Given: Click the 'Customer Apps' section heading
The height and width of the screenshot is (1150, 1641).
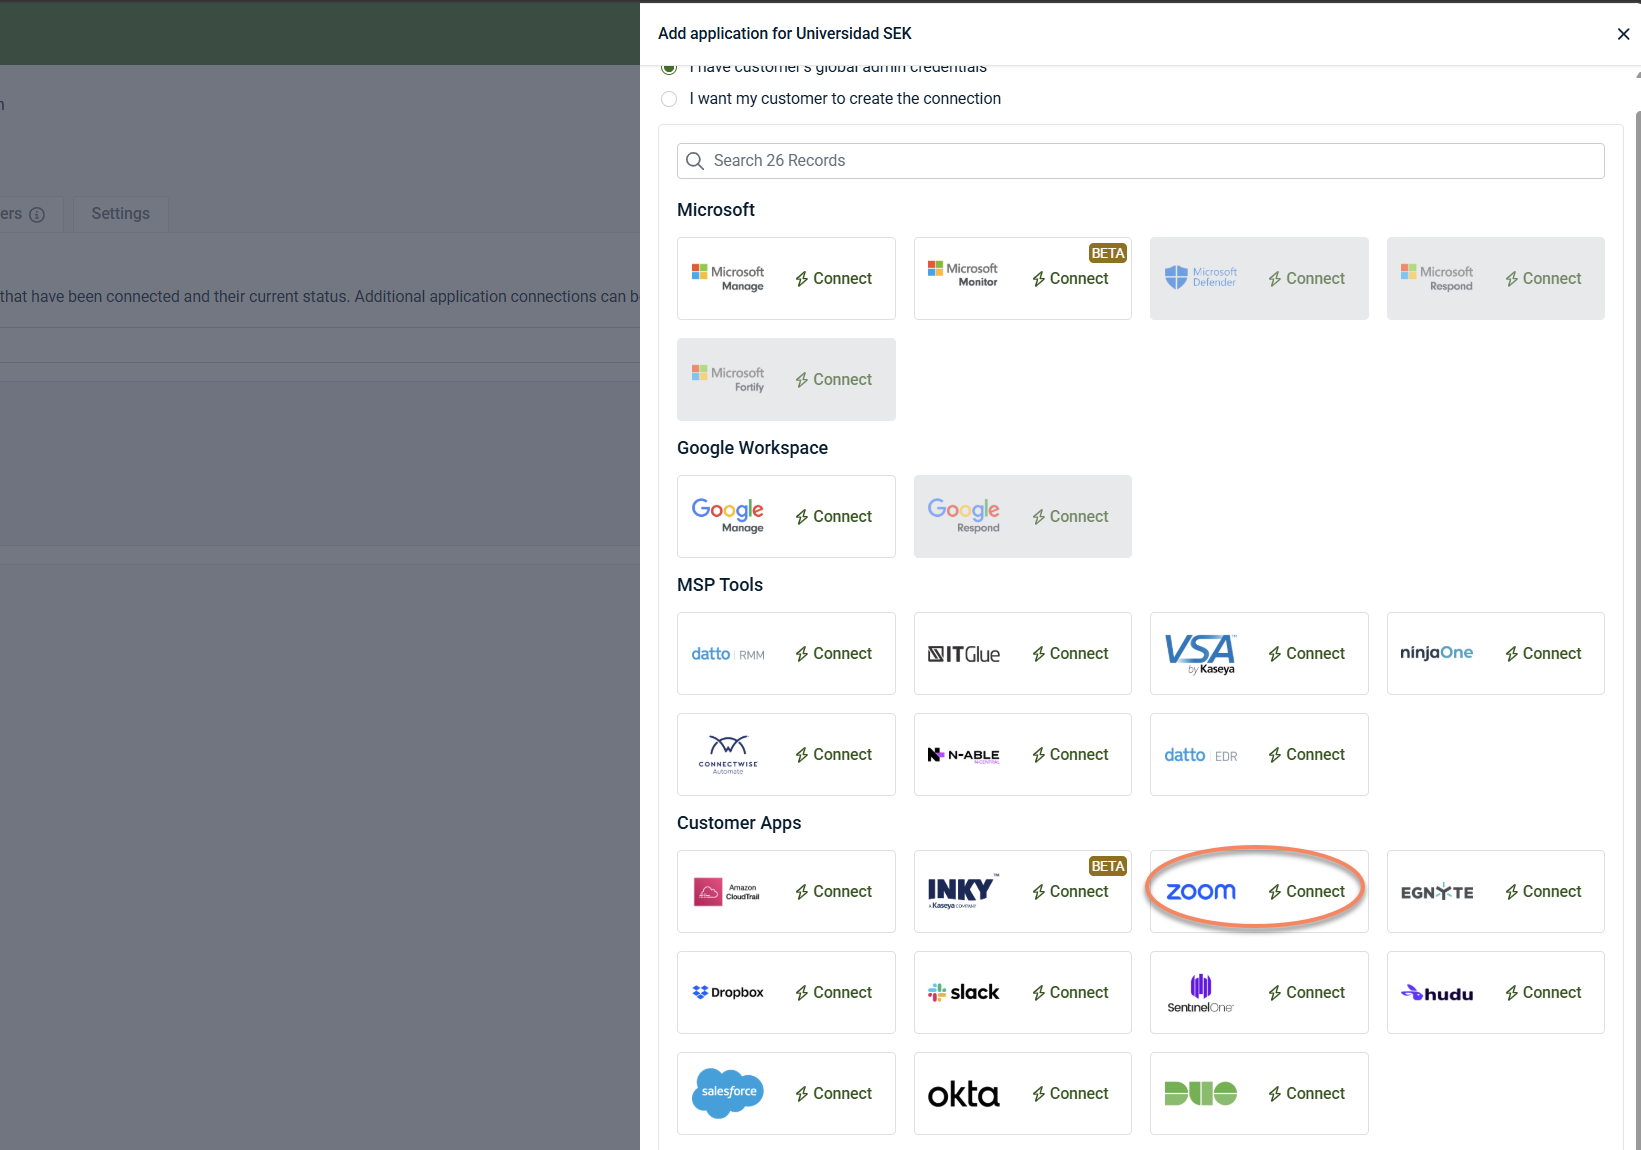Looking at the screenshot, I should click(739, 823).
